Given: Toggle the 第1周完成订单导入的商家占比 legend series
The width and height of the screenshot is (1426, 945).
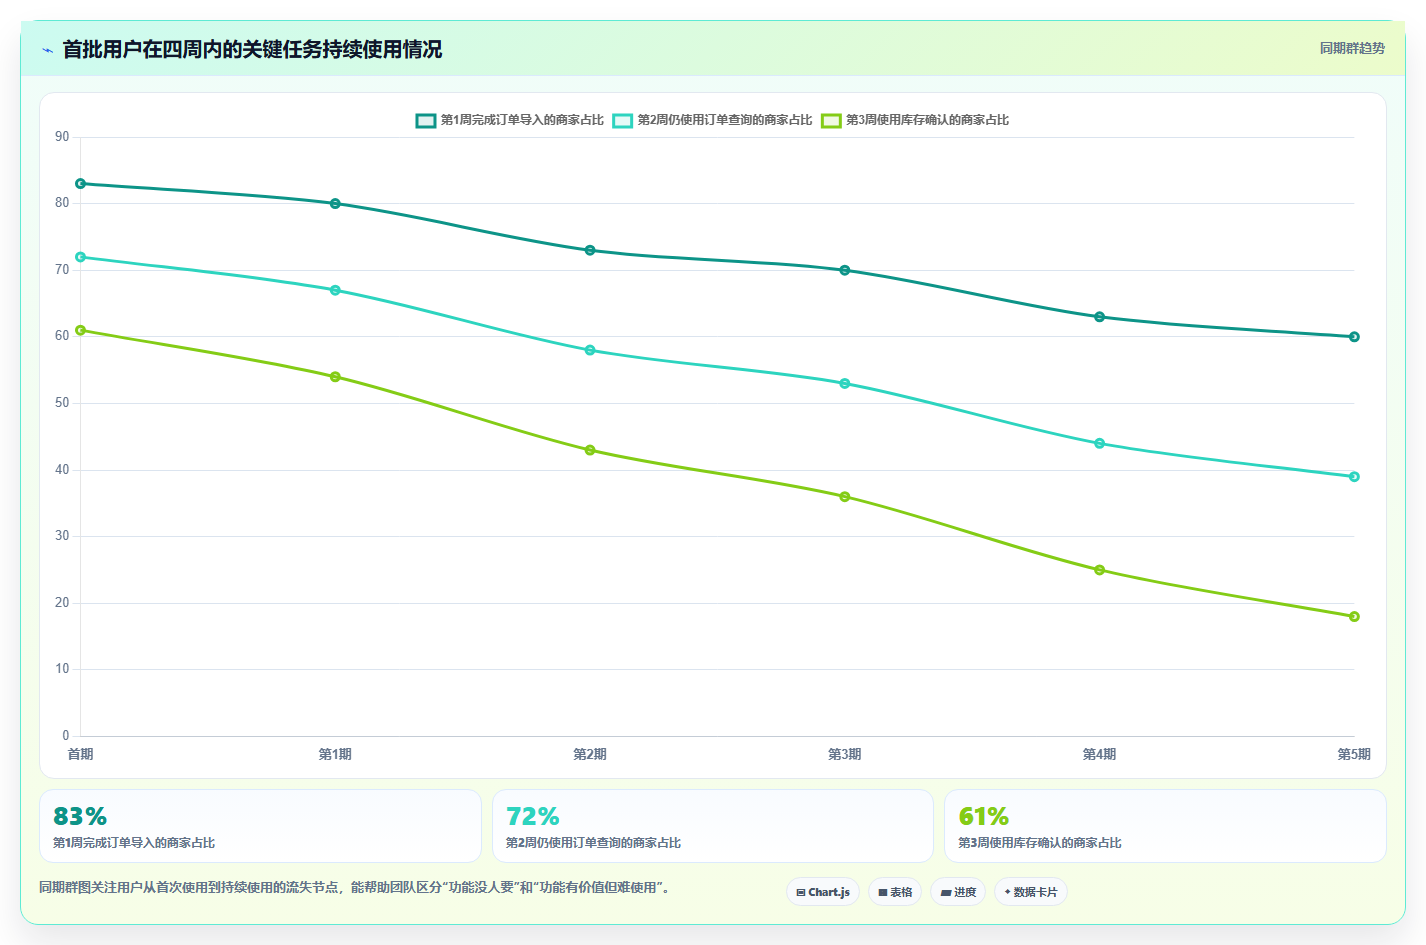Looking at the screenshot, I should pos(510,120).
